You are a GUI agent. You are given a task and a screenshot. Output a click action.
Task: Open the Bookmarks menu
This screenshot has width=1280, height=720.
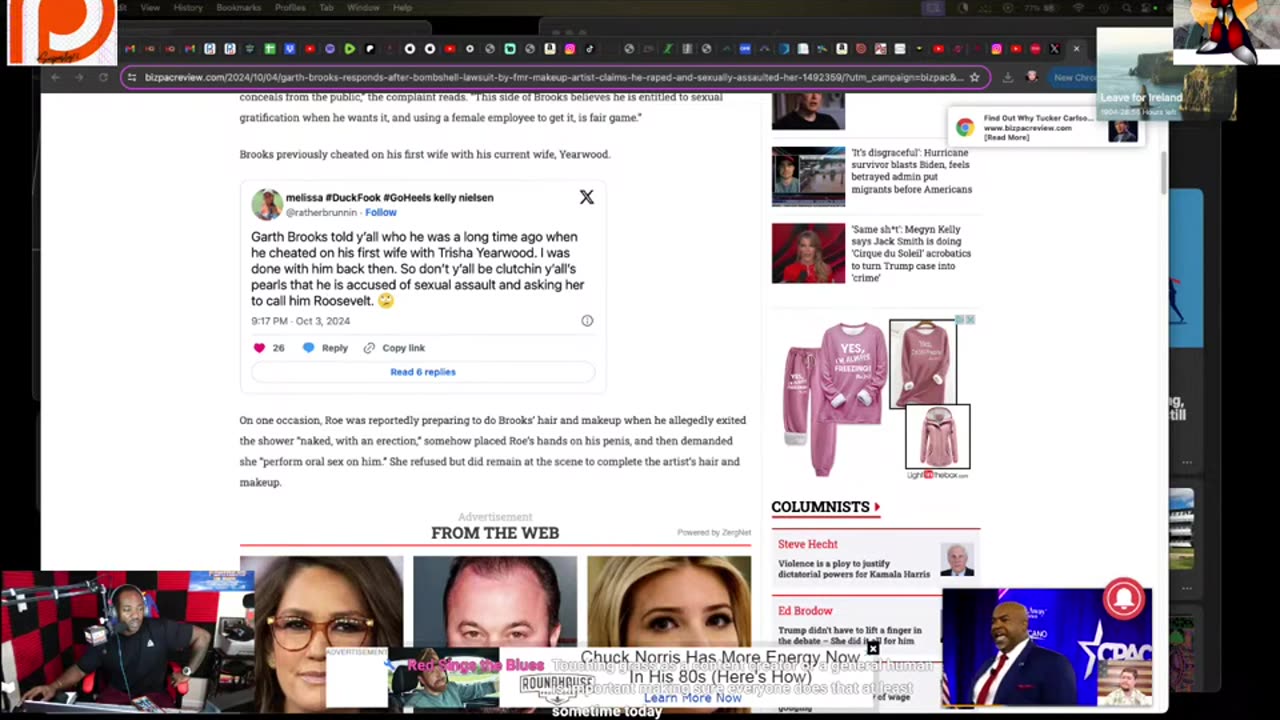coord(239,8)
